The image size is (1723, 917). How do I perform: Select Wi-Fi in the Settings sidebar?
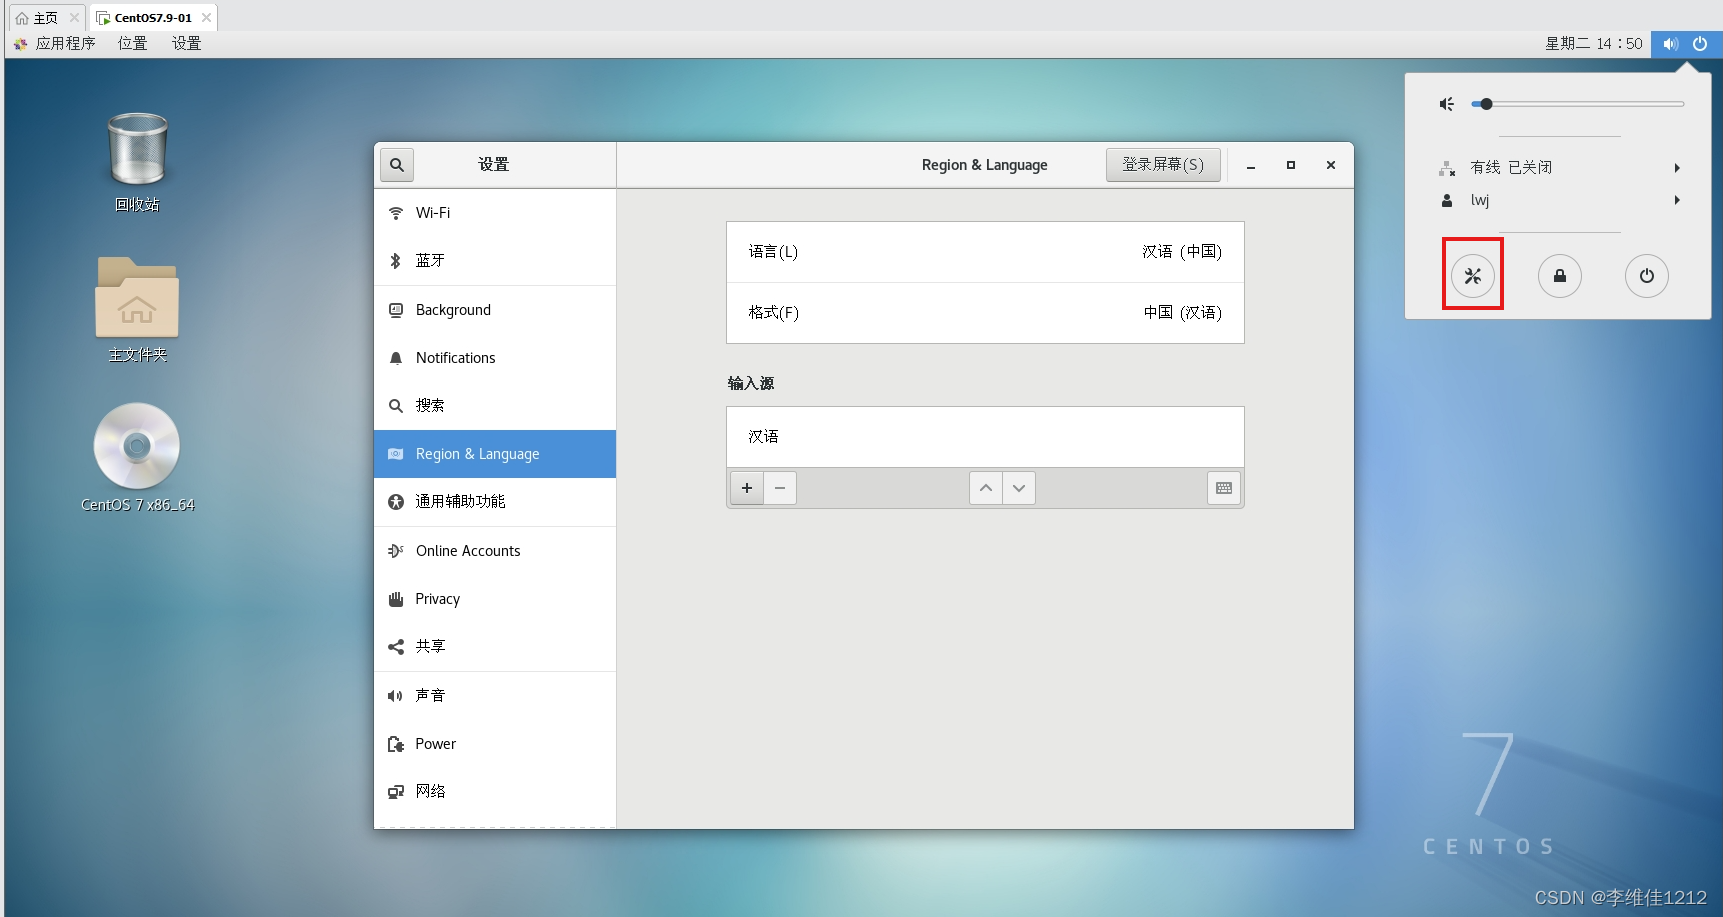[433, 212]
